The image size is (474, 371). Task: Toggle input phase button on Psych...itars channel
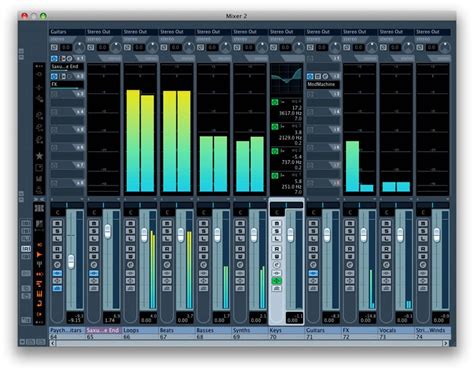click(x=54, y=47)
